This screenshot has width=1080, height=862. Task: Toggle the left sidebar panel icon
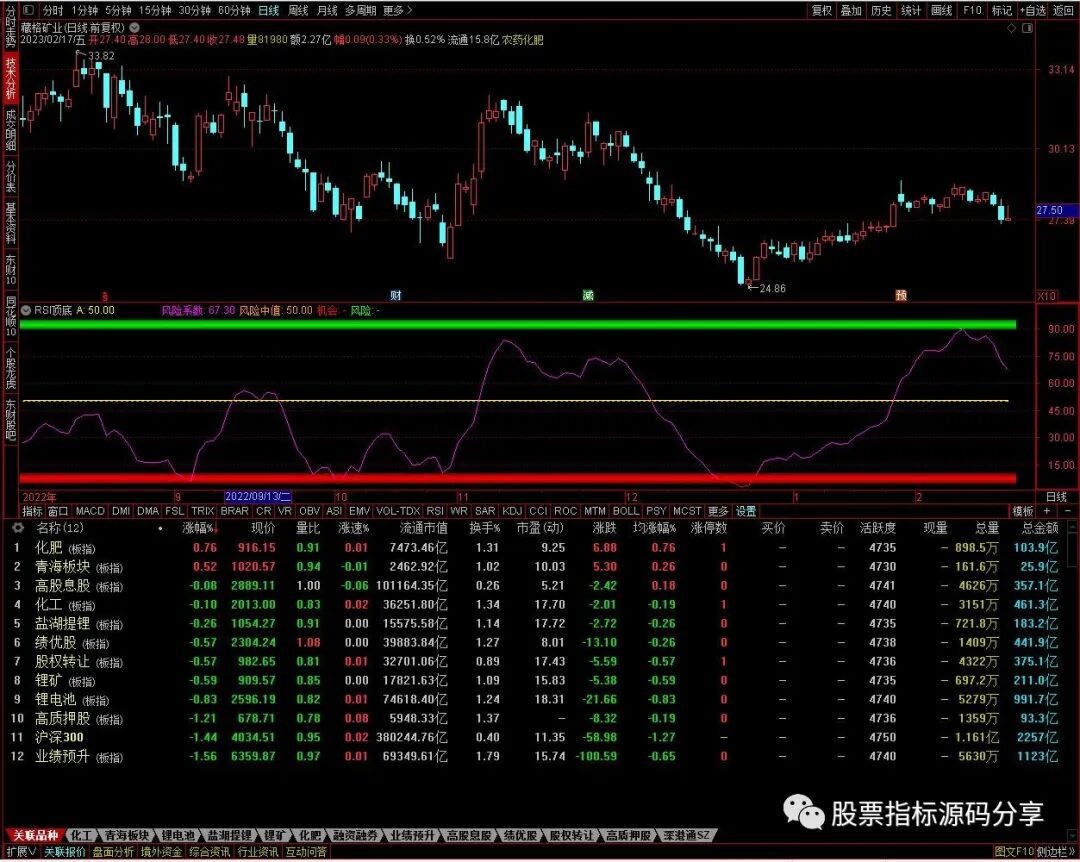pyautogui.click(x=28, y=10)
